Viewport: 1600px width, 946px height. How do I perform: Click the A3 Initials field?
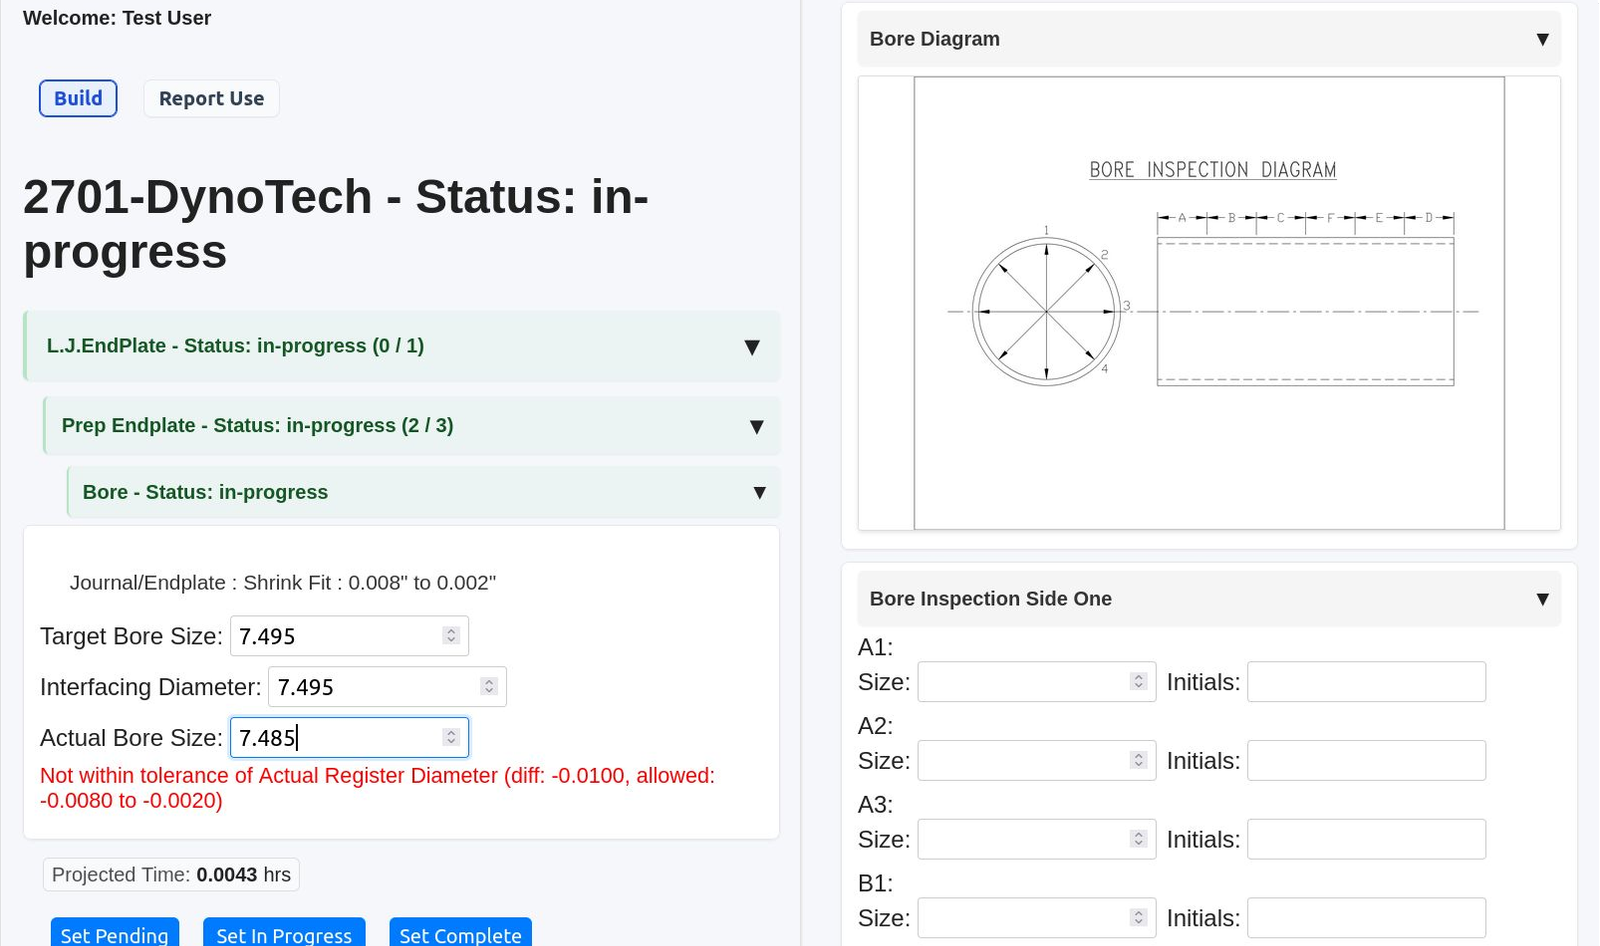coord(1366,839)
